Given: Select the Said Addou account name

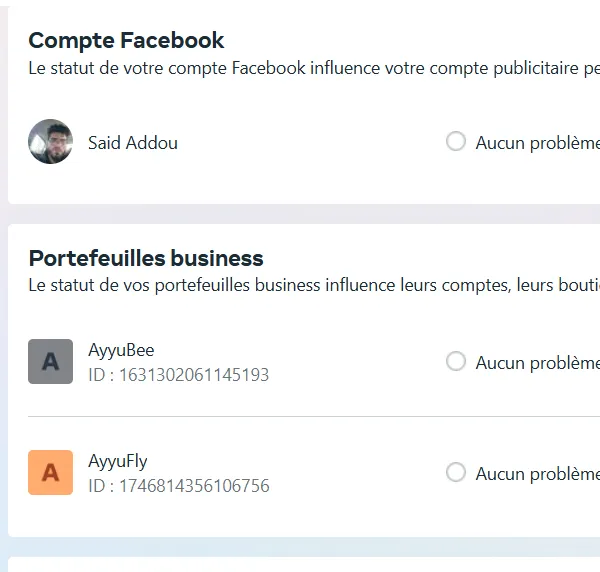Looking at the screenshot, I should point(133,143).
